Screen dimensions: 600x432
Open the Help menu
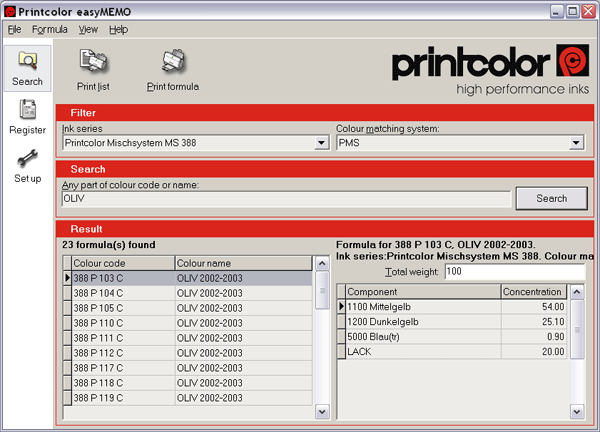click(118, 30)
